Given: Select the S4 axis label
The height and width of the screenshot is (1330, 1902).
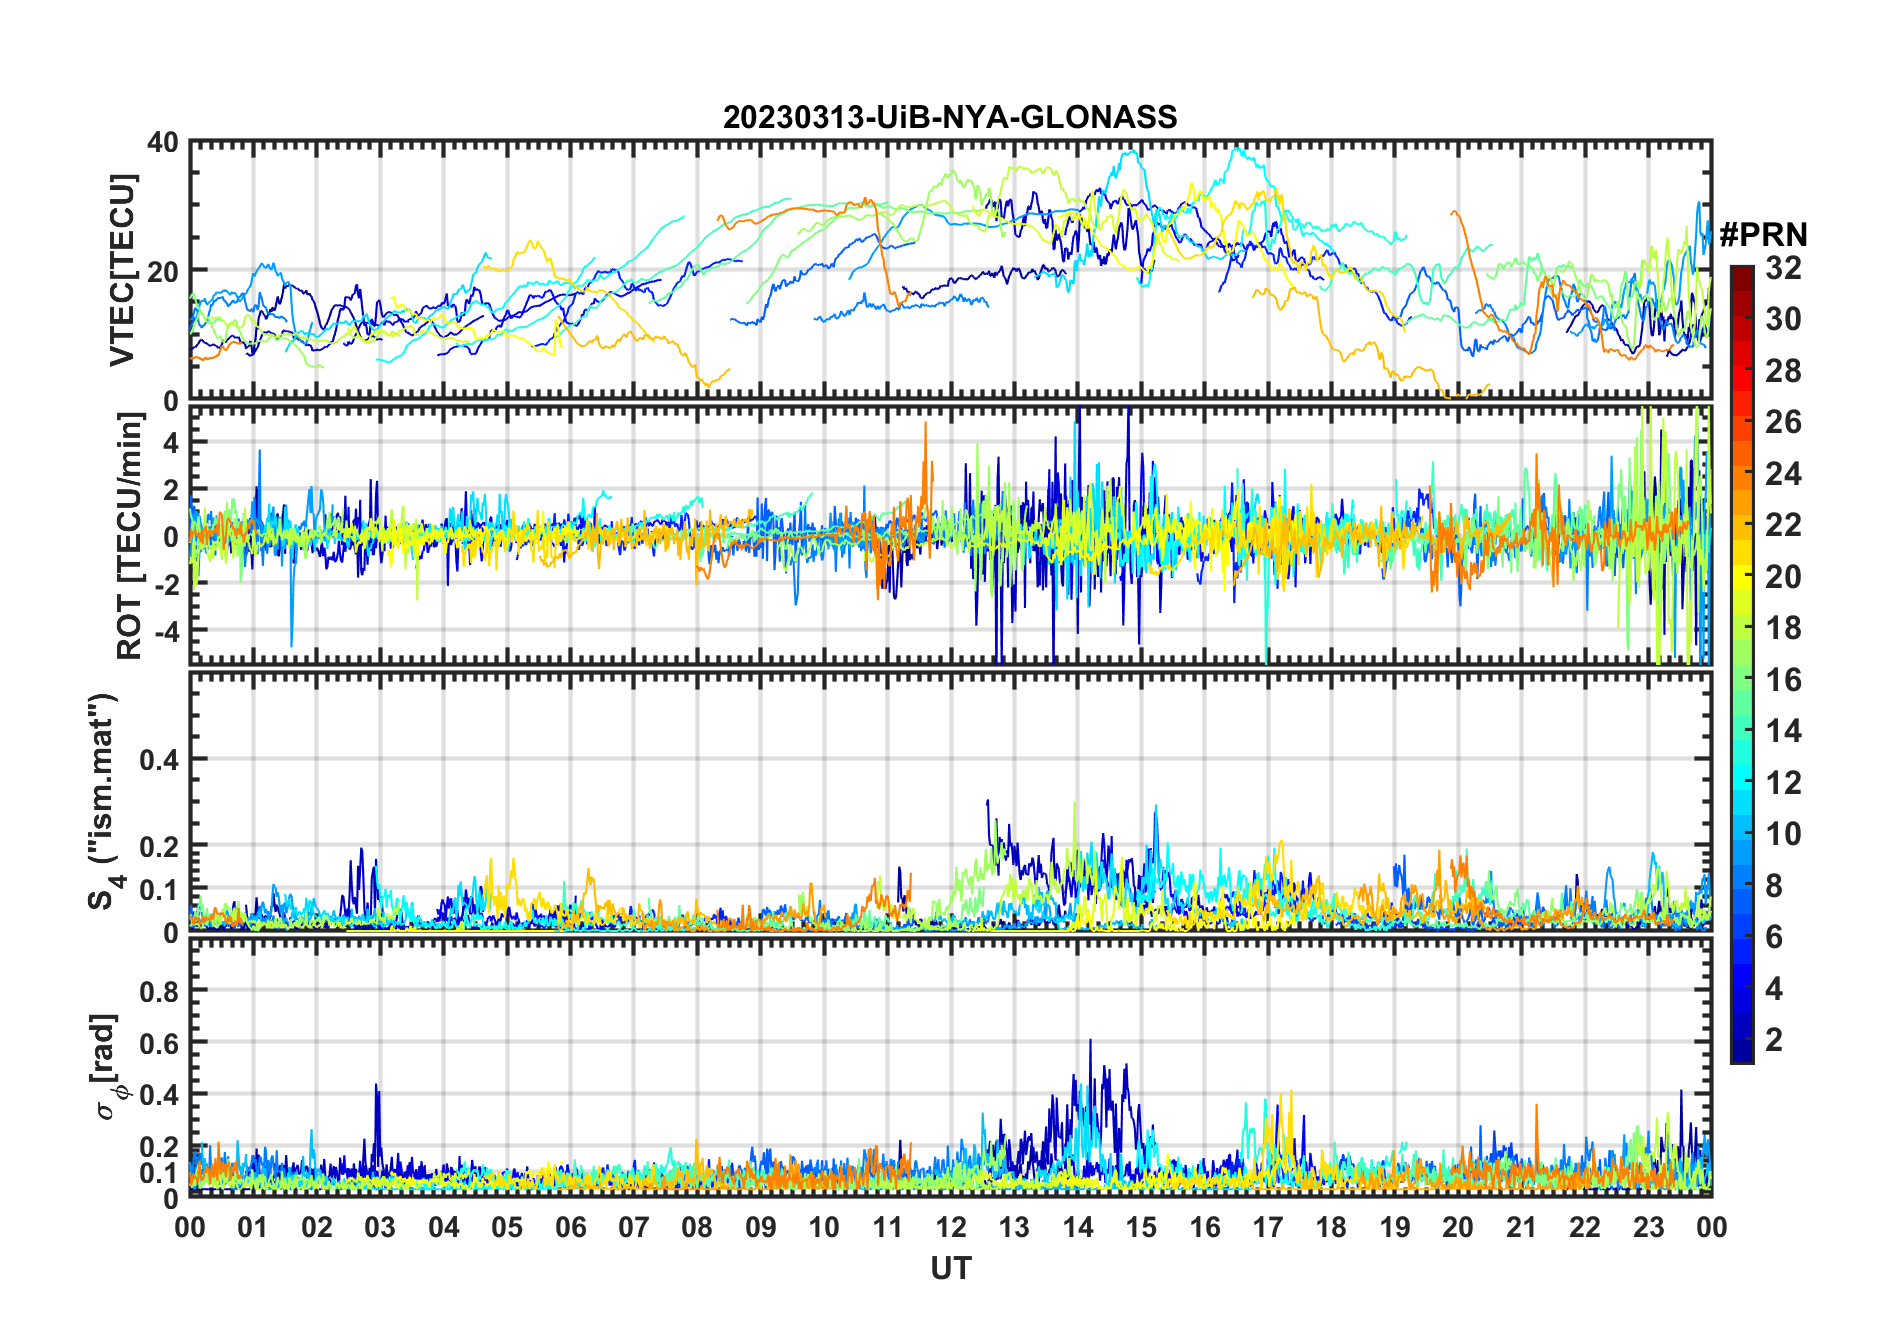Looking at the screenshot, I should point(103,801).
